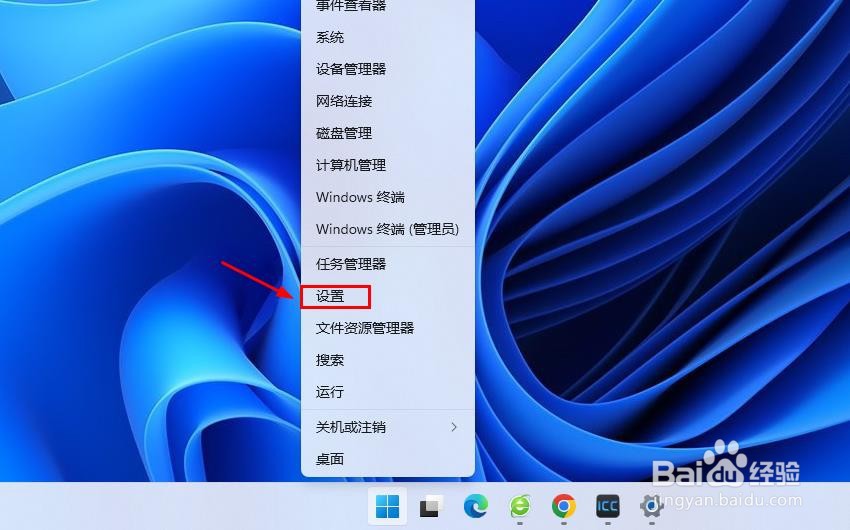Screen dimensions: 850x530
Task: Select 系统 in the context menu
Action: pyautogui.click(x=388, y=37)
